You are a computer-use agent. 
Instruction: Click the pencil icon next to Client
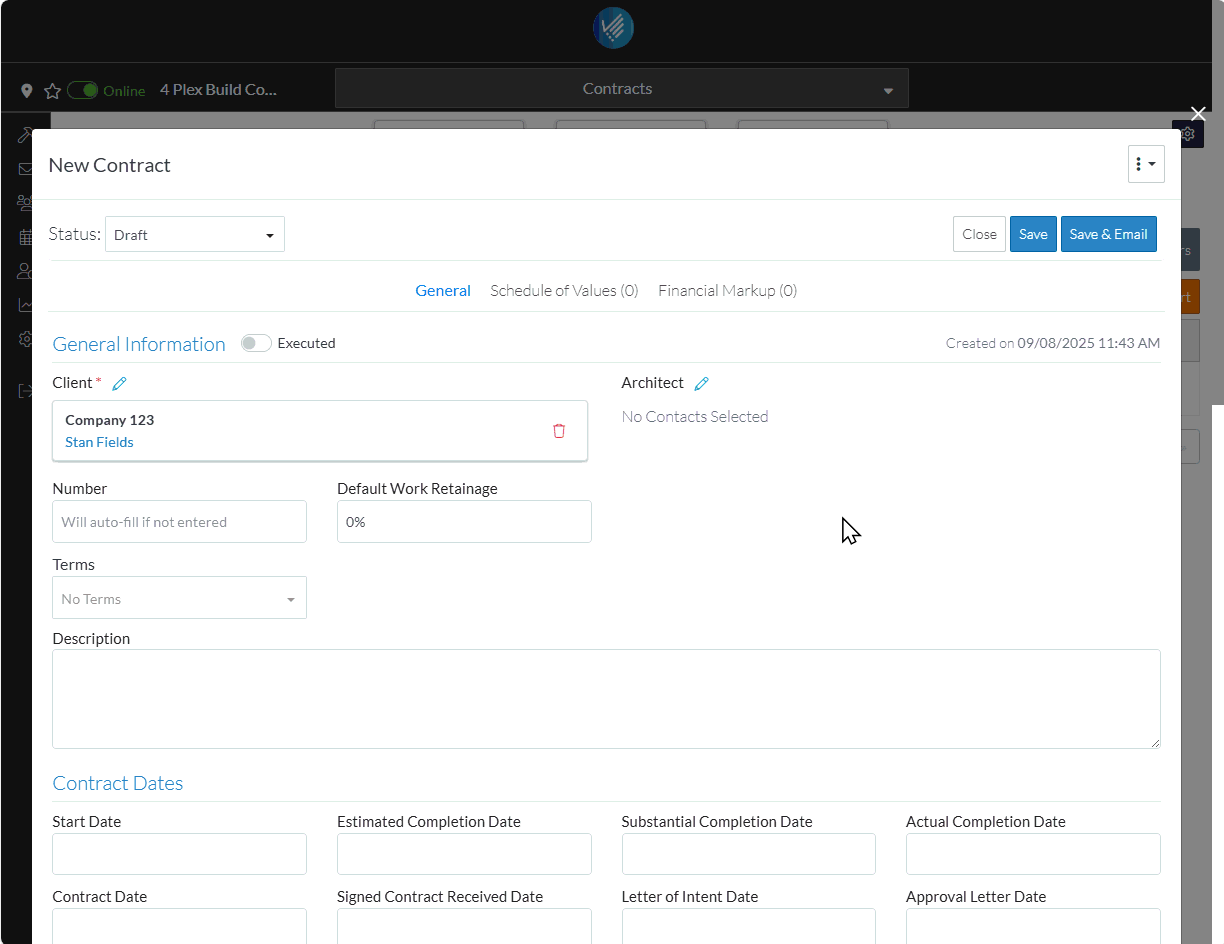coord(120,383)
